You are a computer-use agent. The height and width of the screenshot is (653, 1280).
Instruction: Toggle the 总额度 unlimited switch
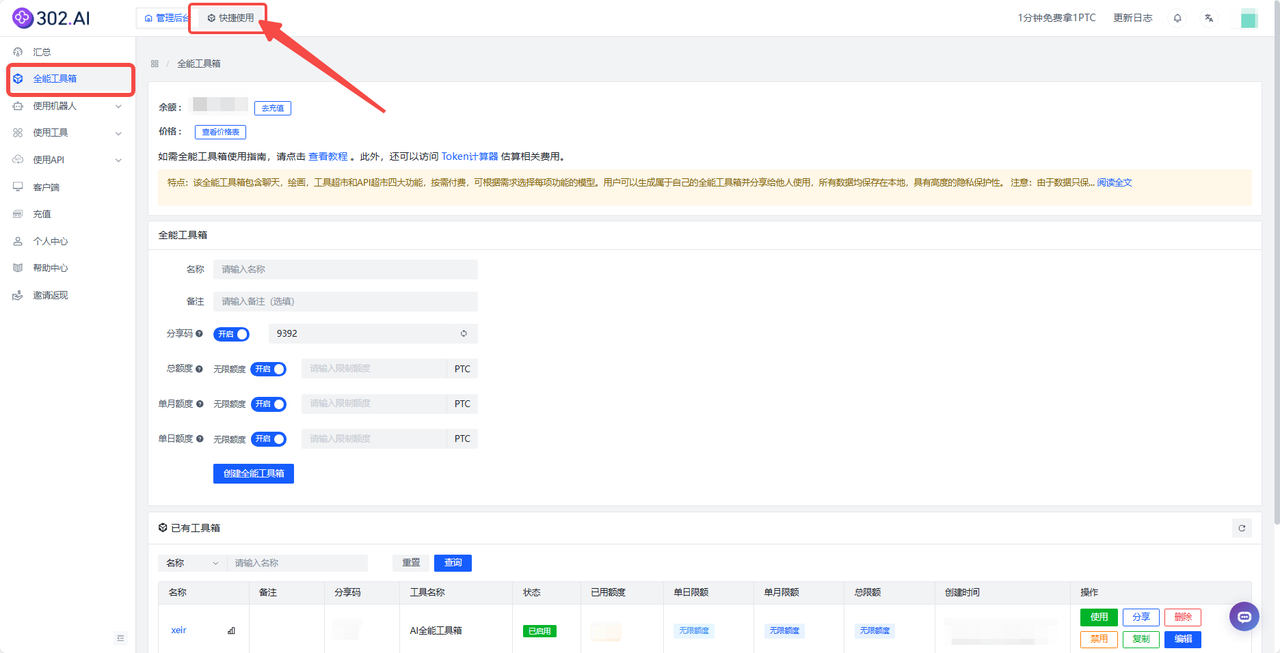point(268,369)
